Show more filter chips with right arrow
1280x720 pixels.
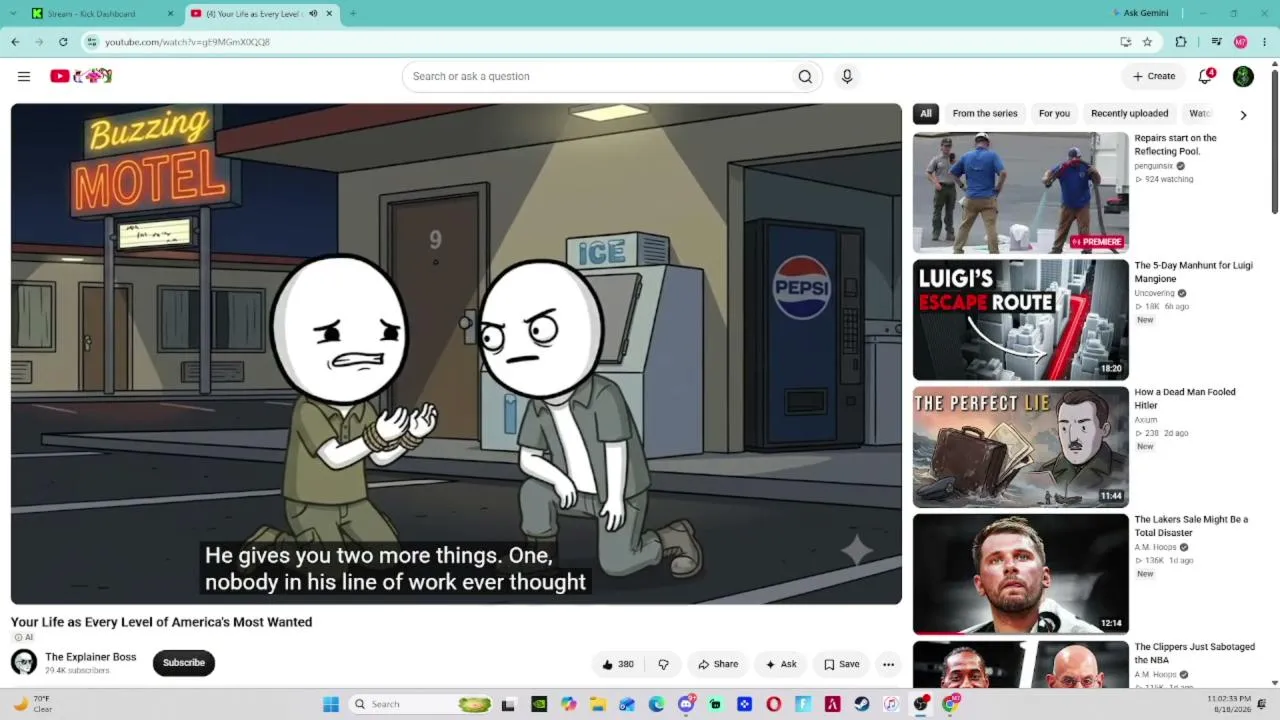click(1243, 115)
